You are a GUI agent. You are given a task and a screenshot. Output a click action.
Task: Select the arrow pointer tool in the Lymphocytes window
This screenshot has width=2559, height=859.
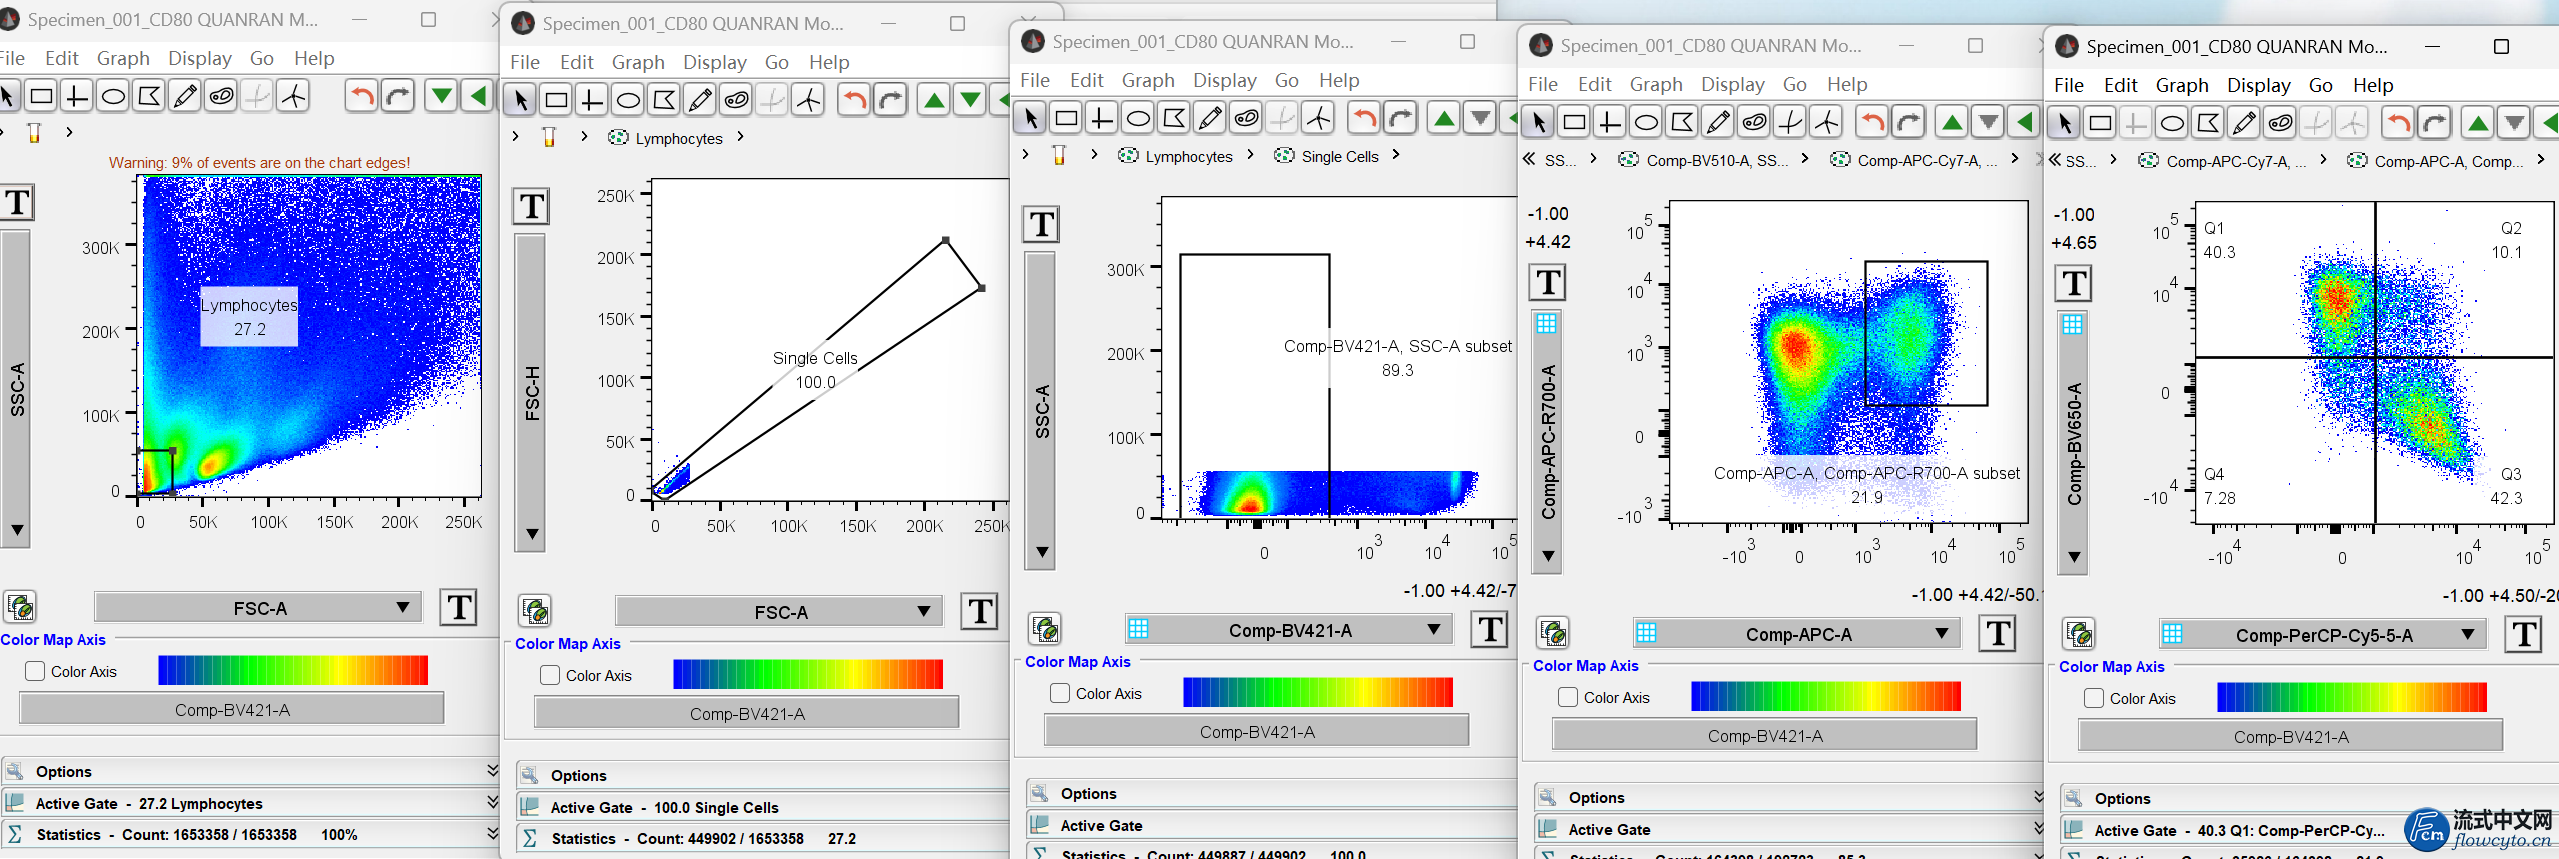520,101
